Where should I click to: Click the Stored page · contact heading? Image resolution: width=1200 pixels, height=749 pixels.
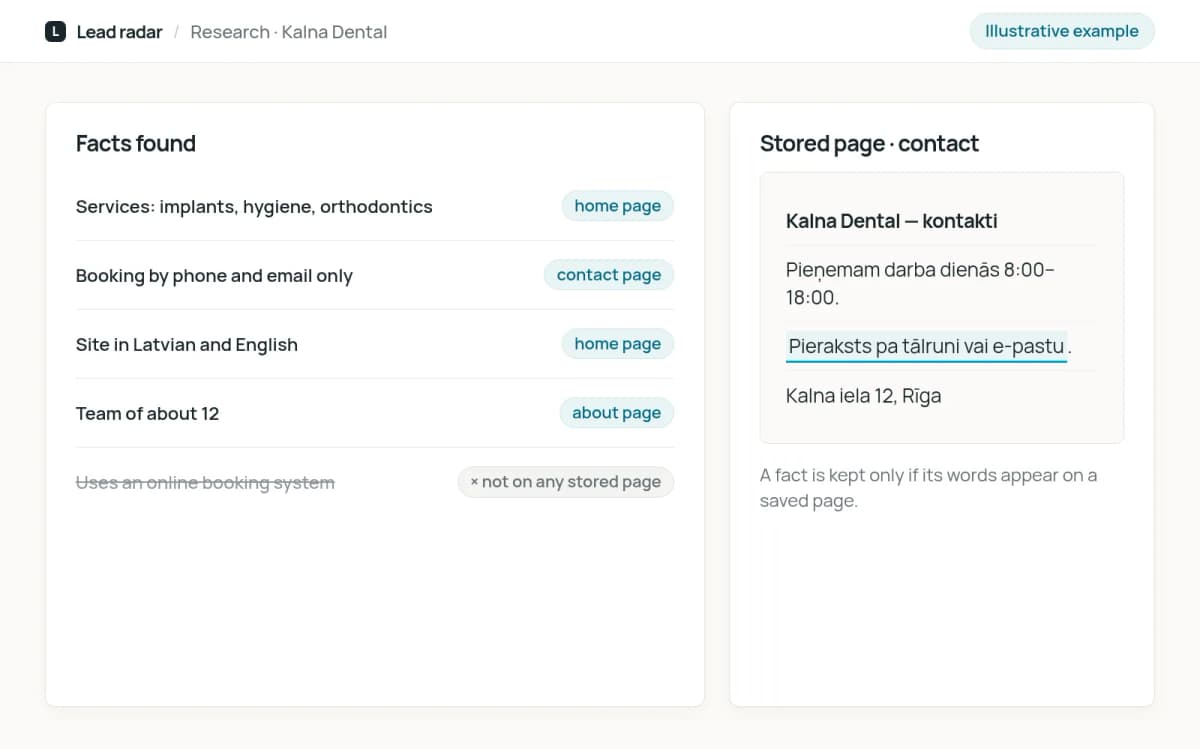click(869, 143)
